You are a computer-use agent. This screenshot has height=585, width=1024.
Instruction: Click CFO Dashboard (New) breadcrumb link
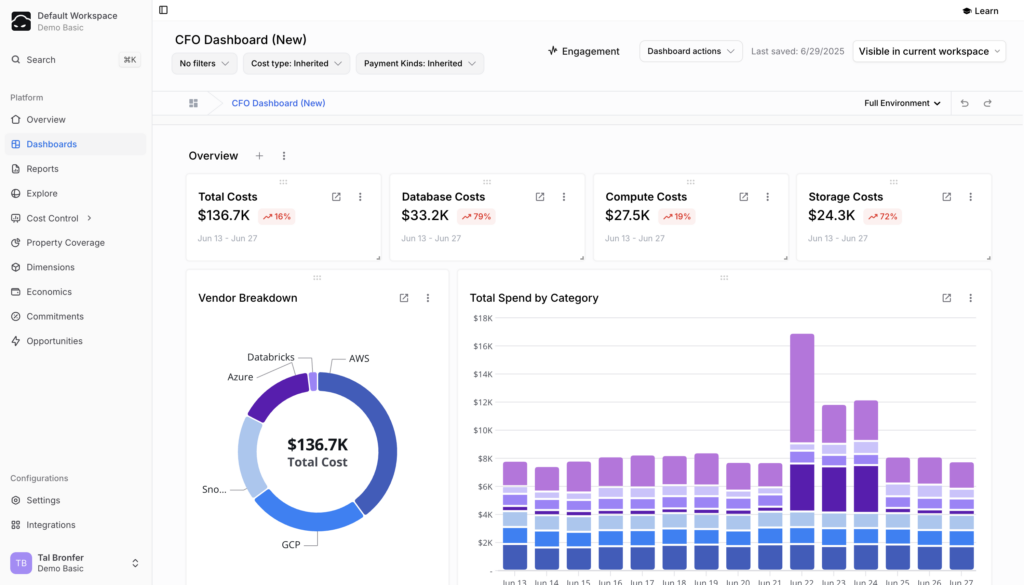278,103
